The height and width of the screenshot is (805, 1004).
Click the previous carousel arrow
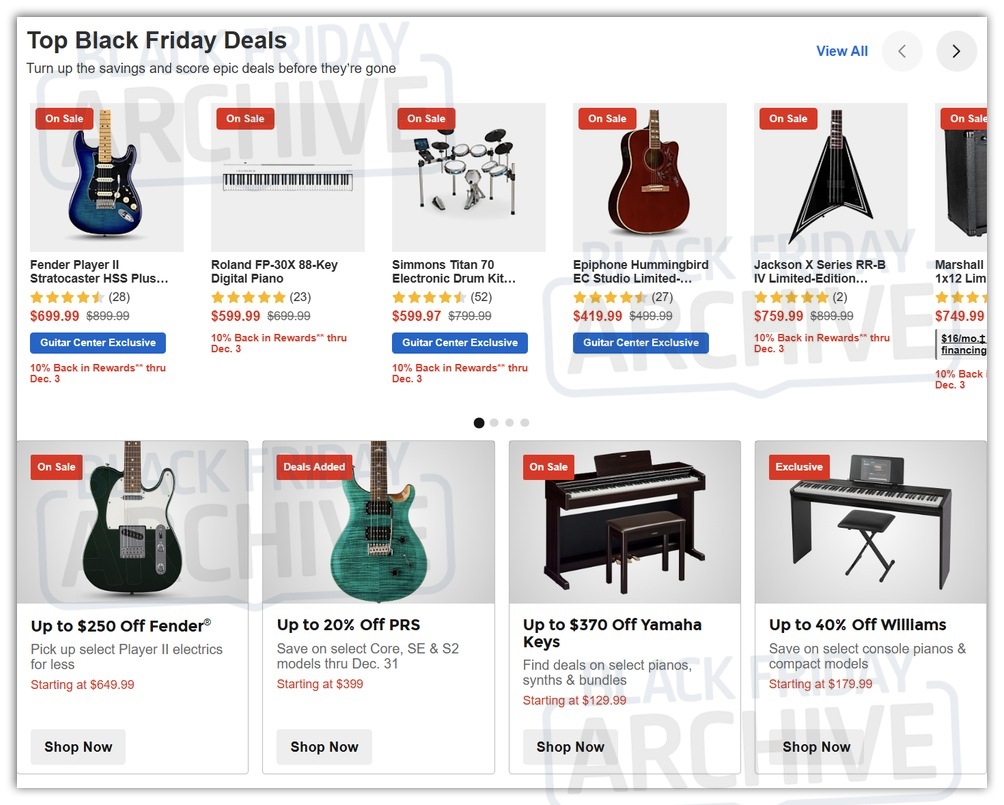pos(902,51)
